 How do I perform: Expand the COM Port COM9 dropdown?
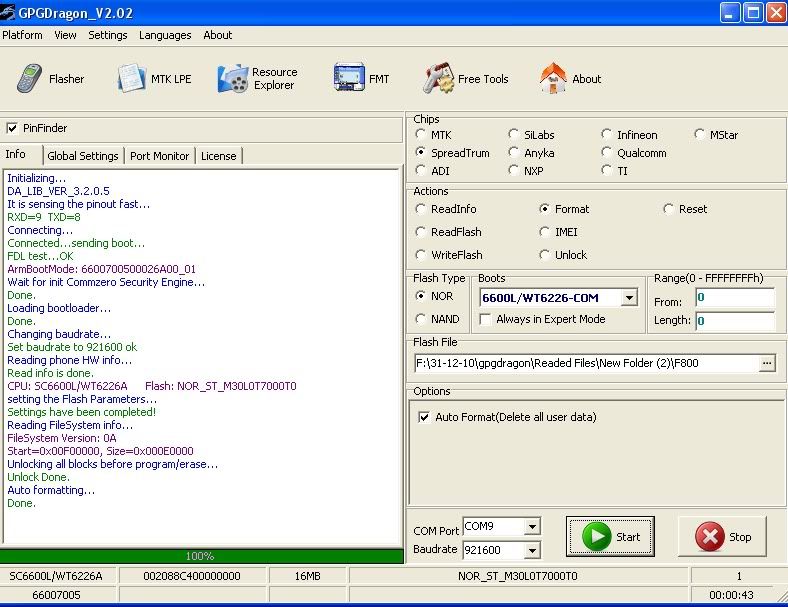click(532, 527)
